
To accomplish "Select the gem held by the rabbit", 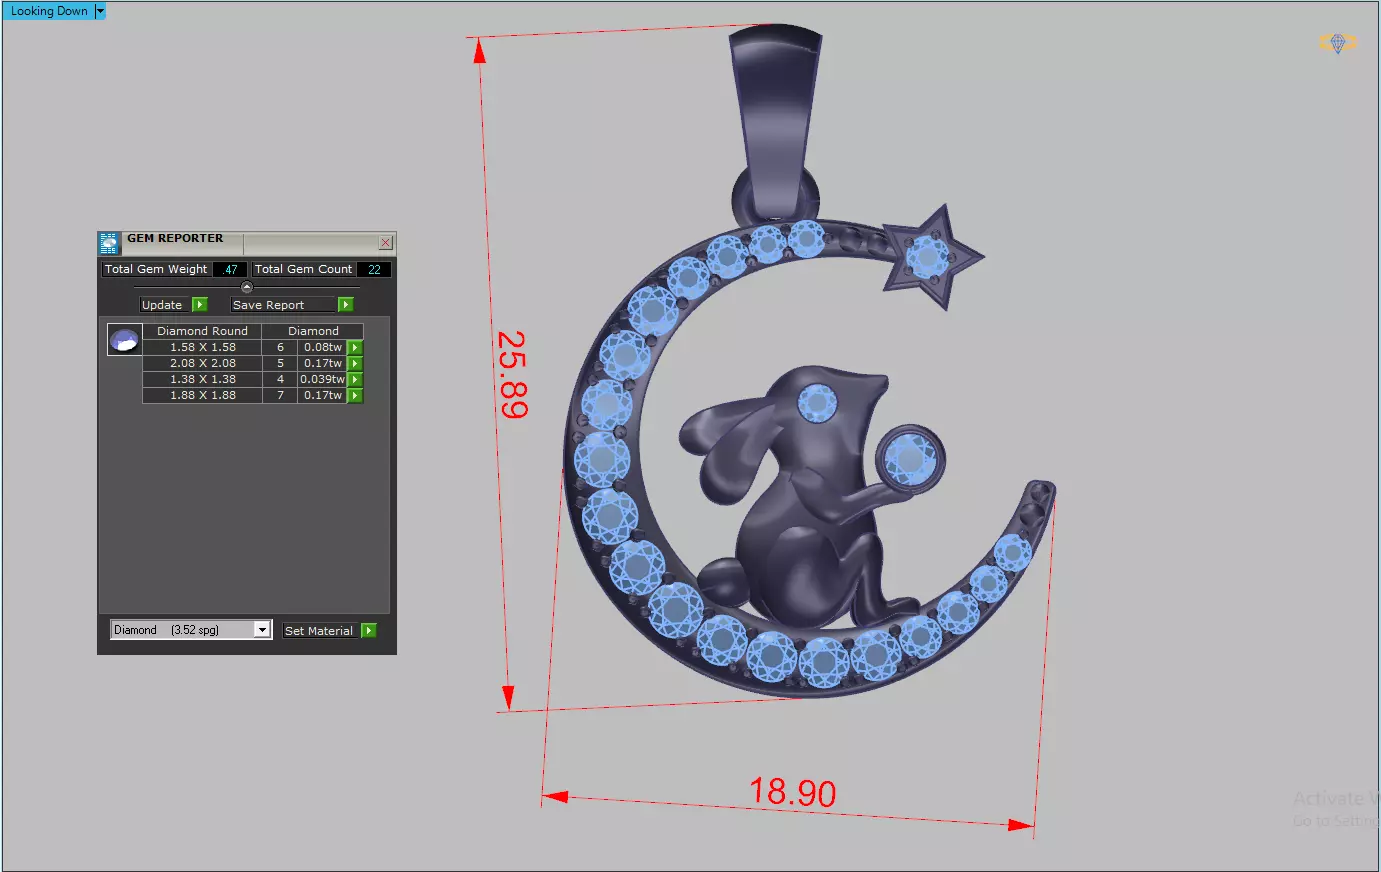I will coord(910,459).
